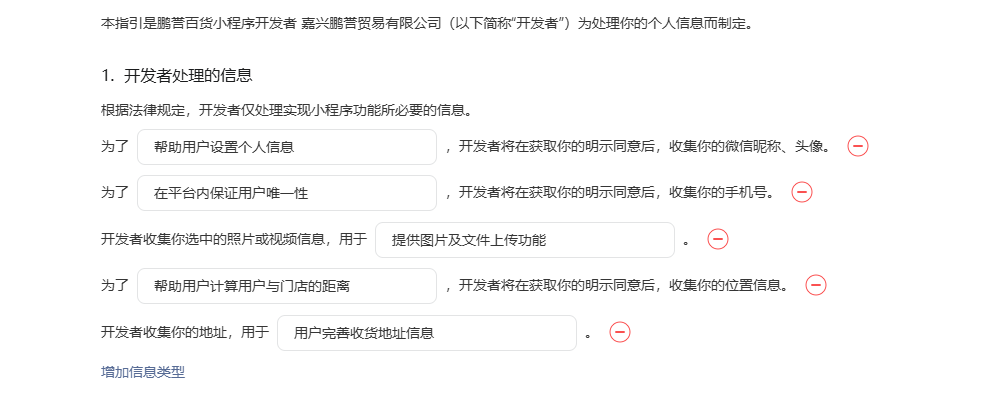Delete the 手机号 collection row
This screenshot has height=398, width=981.
coord(802,192)
